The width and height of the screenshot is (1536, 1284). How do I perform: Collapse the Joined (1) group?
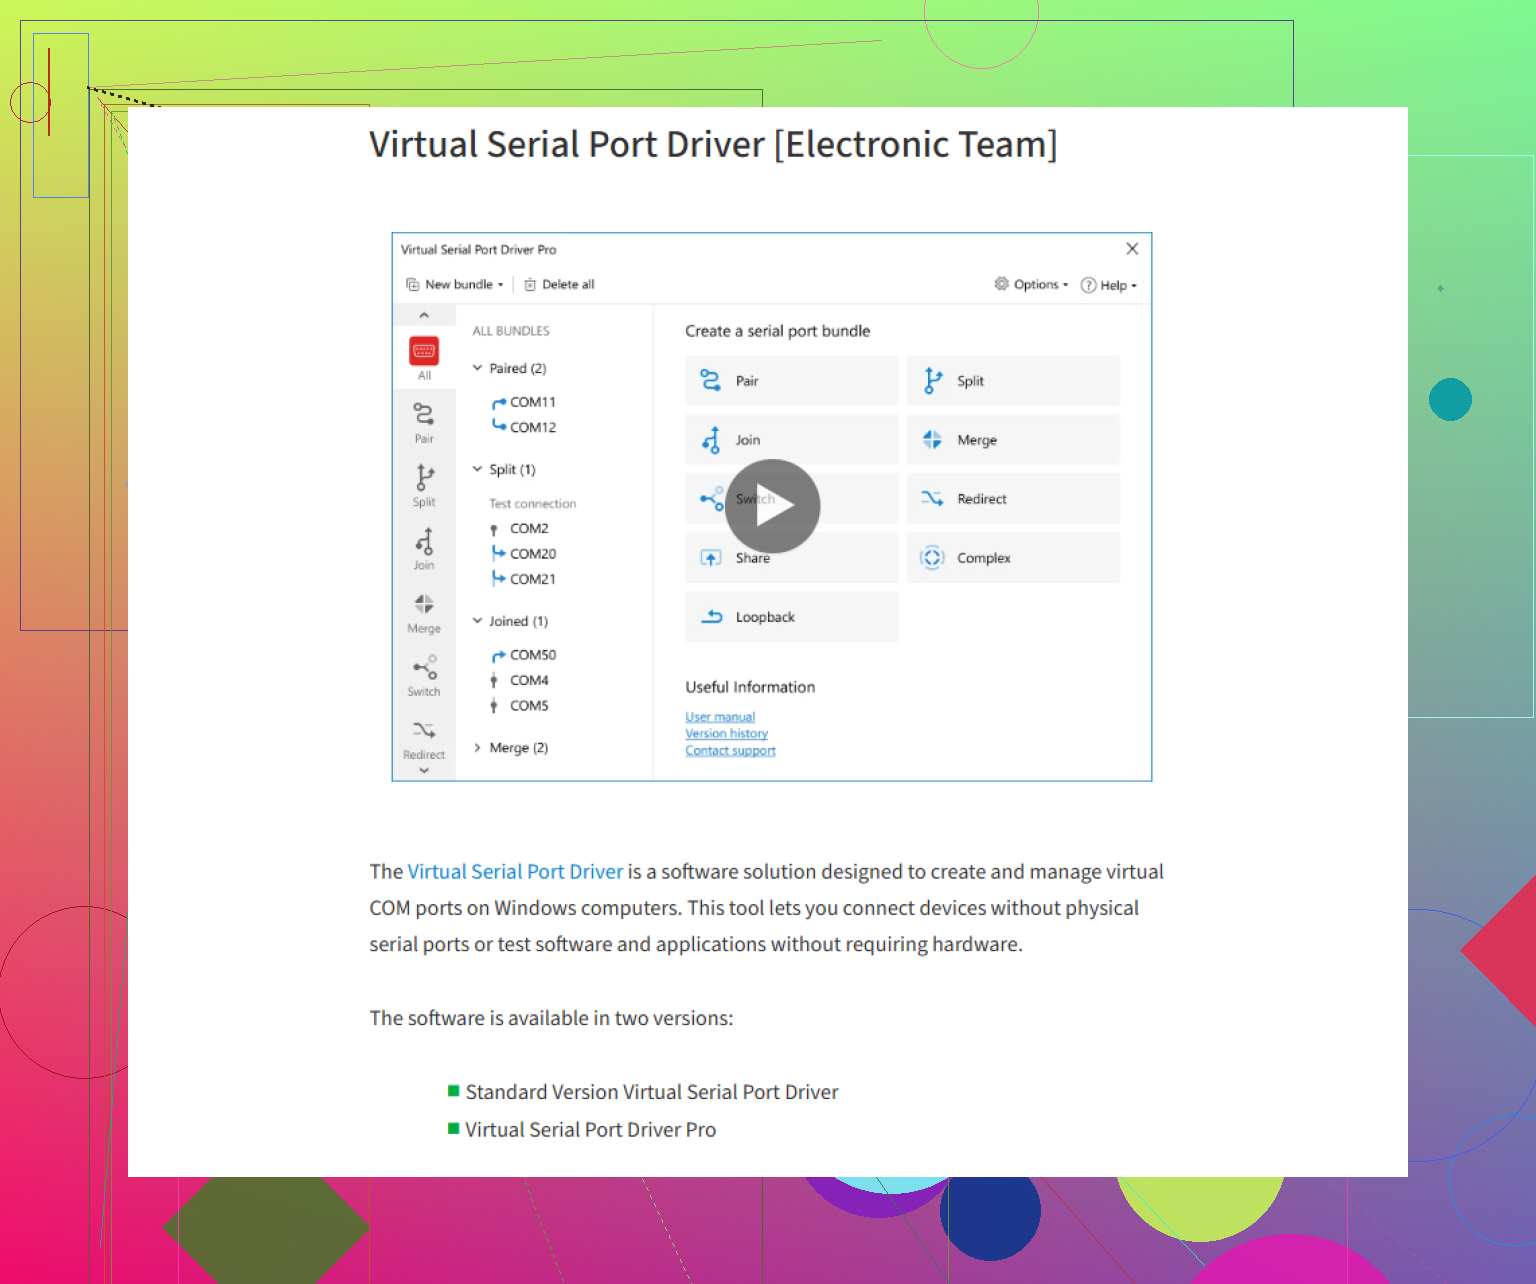[x=478, y=621]
